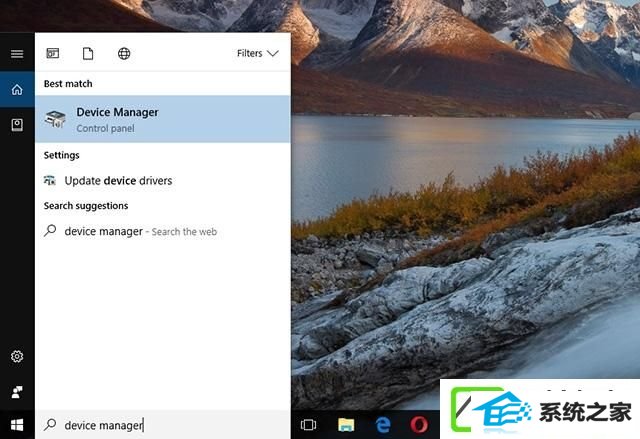Click the Best match heading
Screen dimensions: 640x439
68,84
